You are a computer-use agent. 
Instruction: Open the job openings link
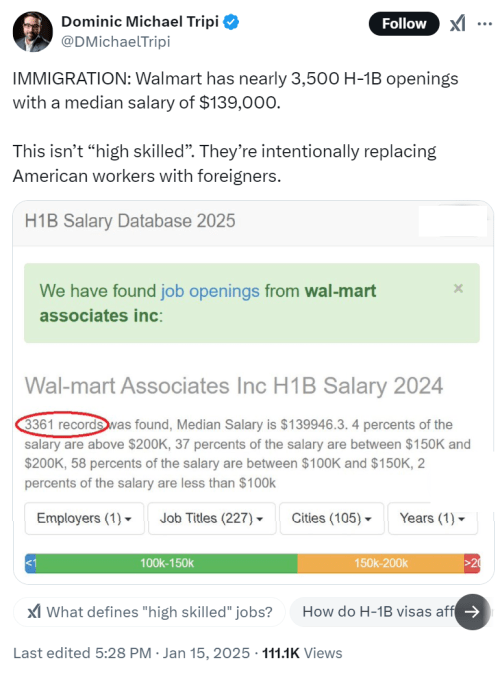coord(210,291)
